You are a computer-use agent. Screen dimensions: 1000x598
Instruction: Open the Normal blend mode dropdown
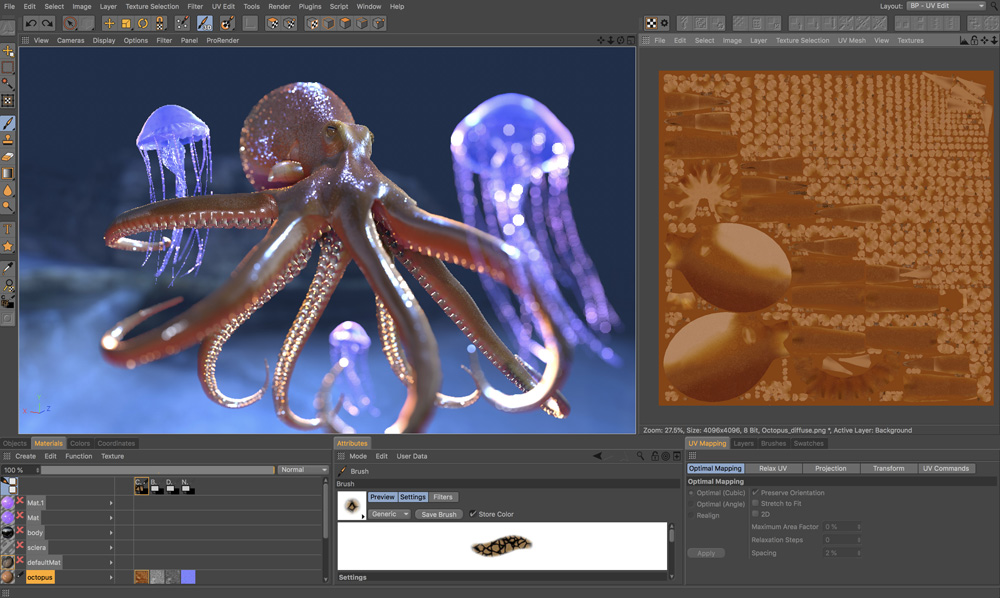[x=303, y=470]
